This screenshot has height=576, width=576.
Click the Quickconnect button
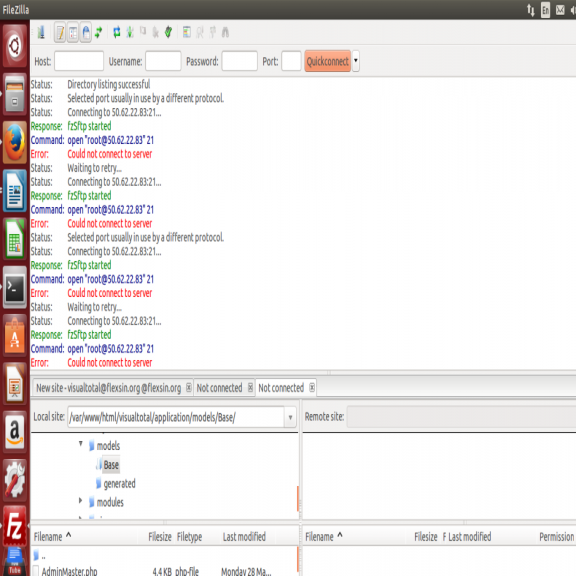click(327, 61)
